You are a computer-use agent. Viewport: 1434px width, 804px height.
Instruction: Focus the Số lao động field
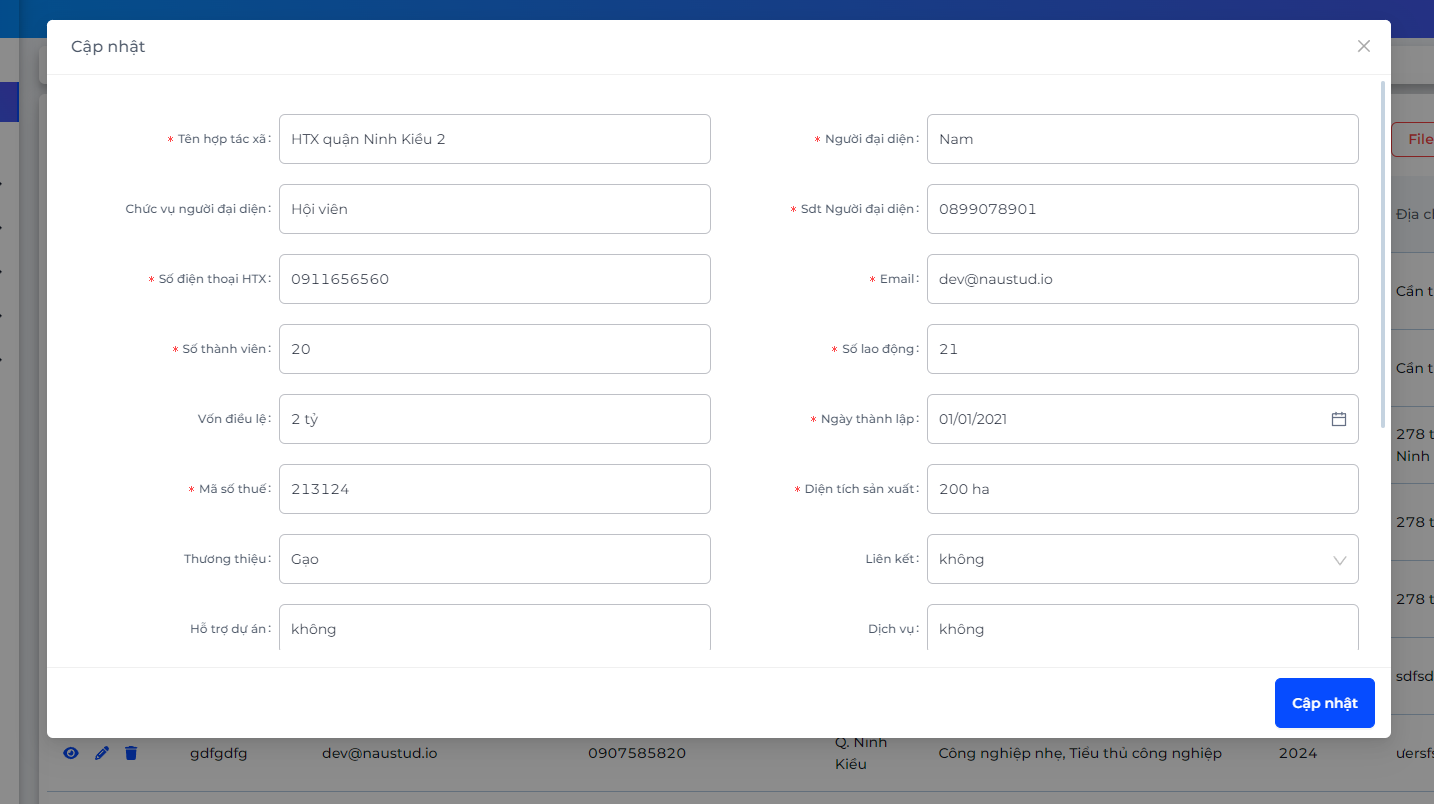click(1142, 349)
